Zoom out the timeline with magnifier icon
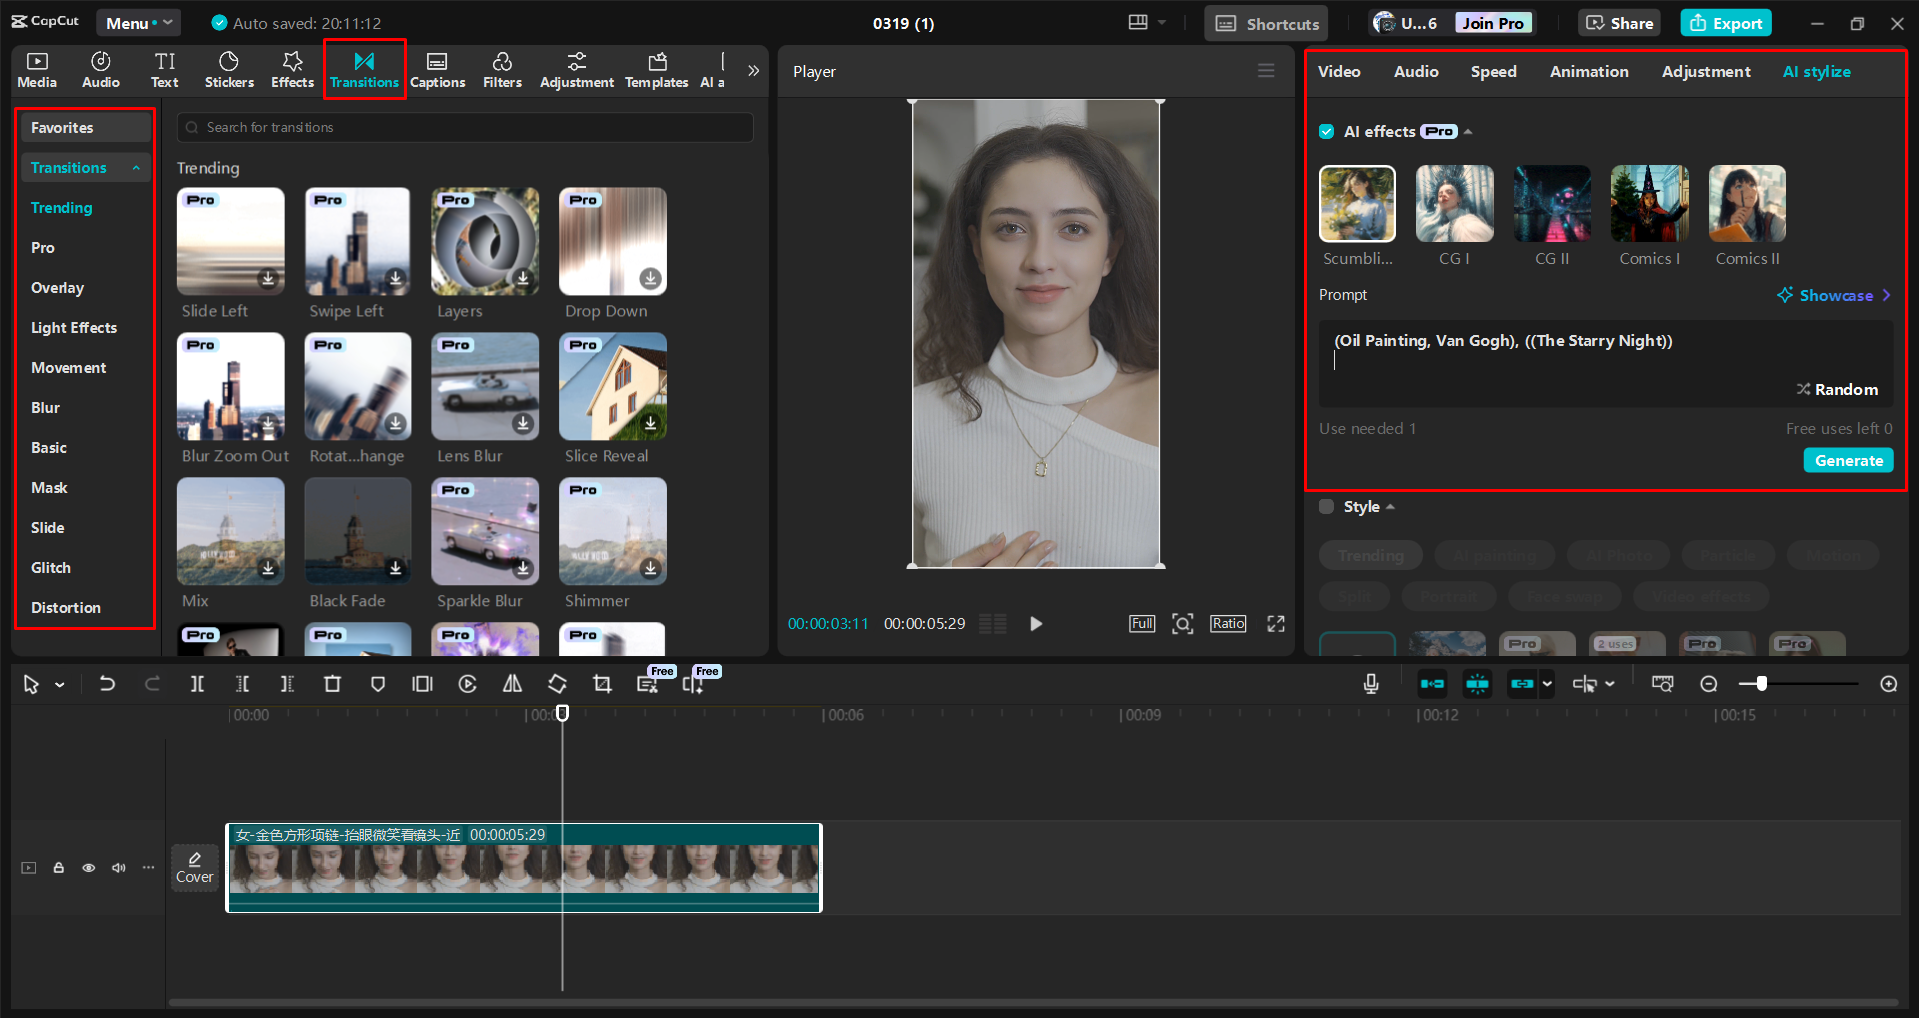1919x1018 pixels. (1709, 684)
